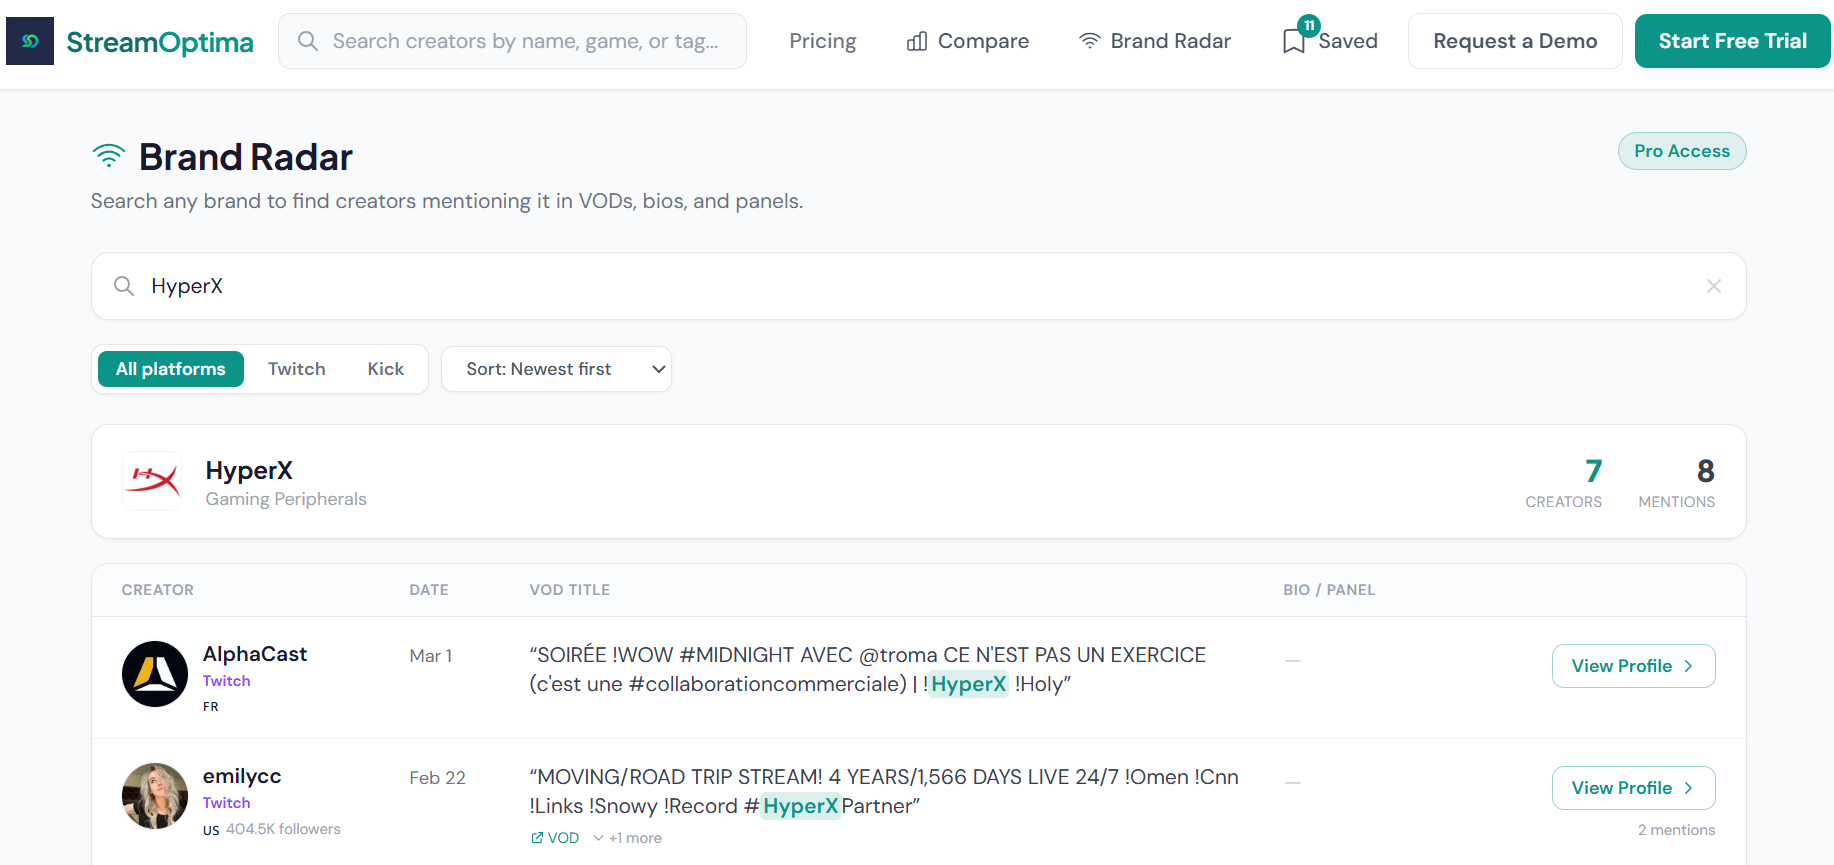The height and width of the screenshot is (865, 1834).
Task: Clear the HyperX search with X icon
Action: pyautogui.click(x=1714, y=286)
